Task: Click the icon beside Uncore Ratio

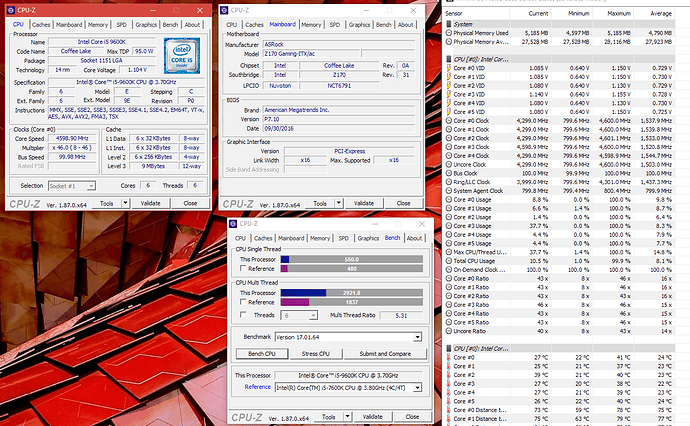Action: click(449, 331)
